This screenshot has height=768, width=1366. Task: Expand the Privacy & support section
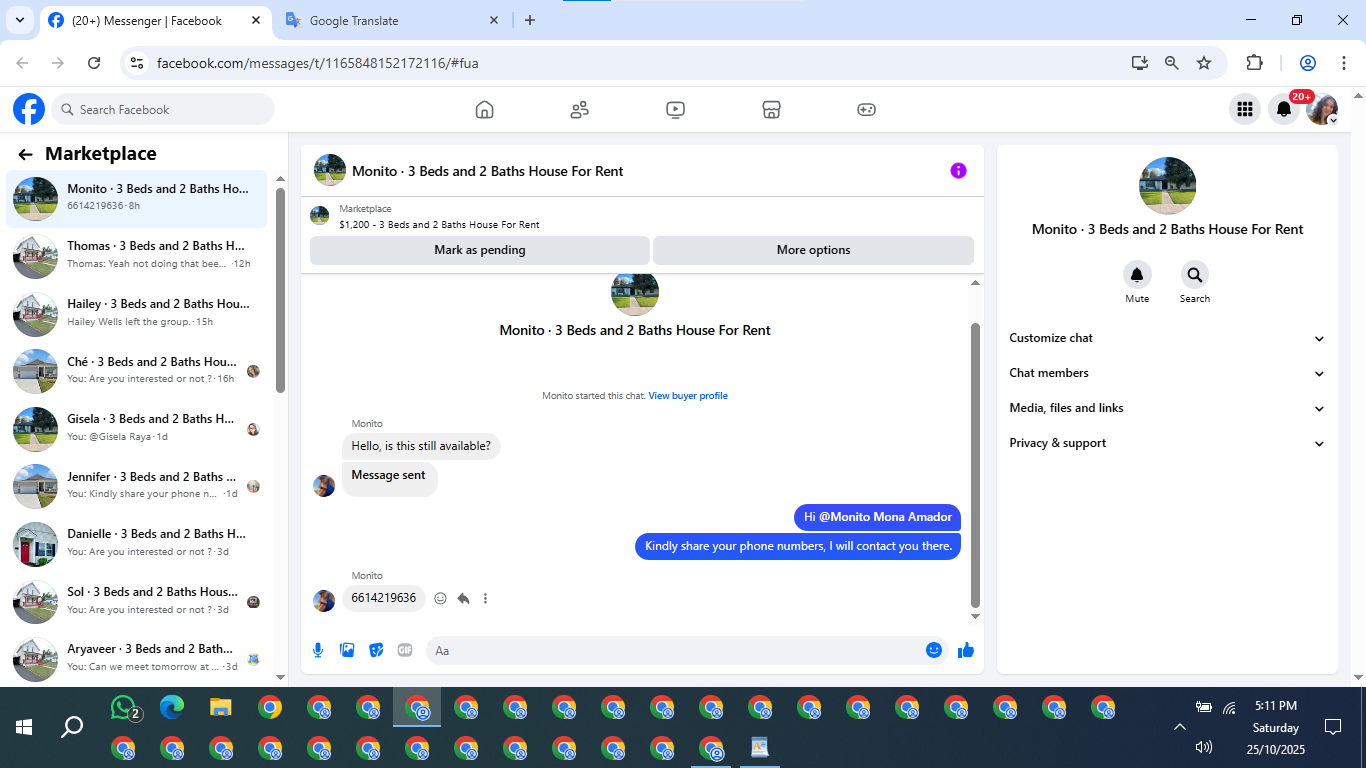coord(1167,443)
